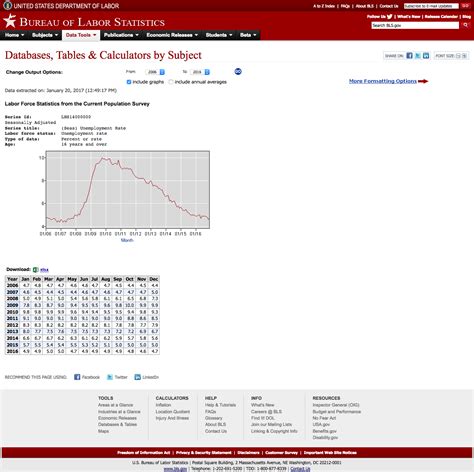Open About BLS link in top bar
Viewport: 474px width, 472px height.
tap(364, 6)
